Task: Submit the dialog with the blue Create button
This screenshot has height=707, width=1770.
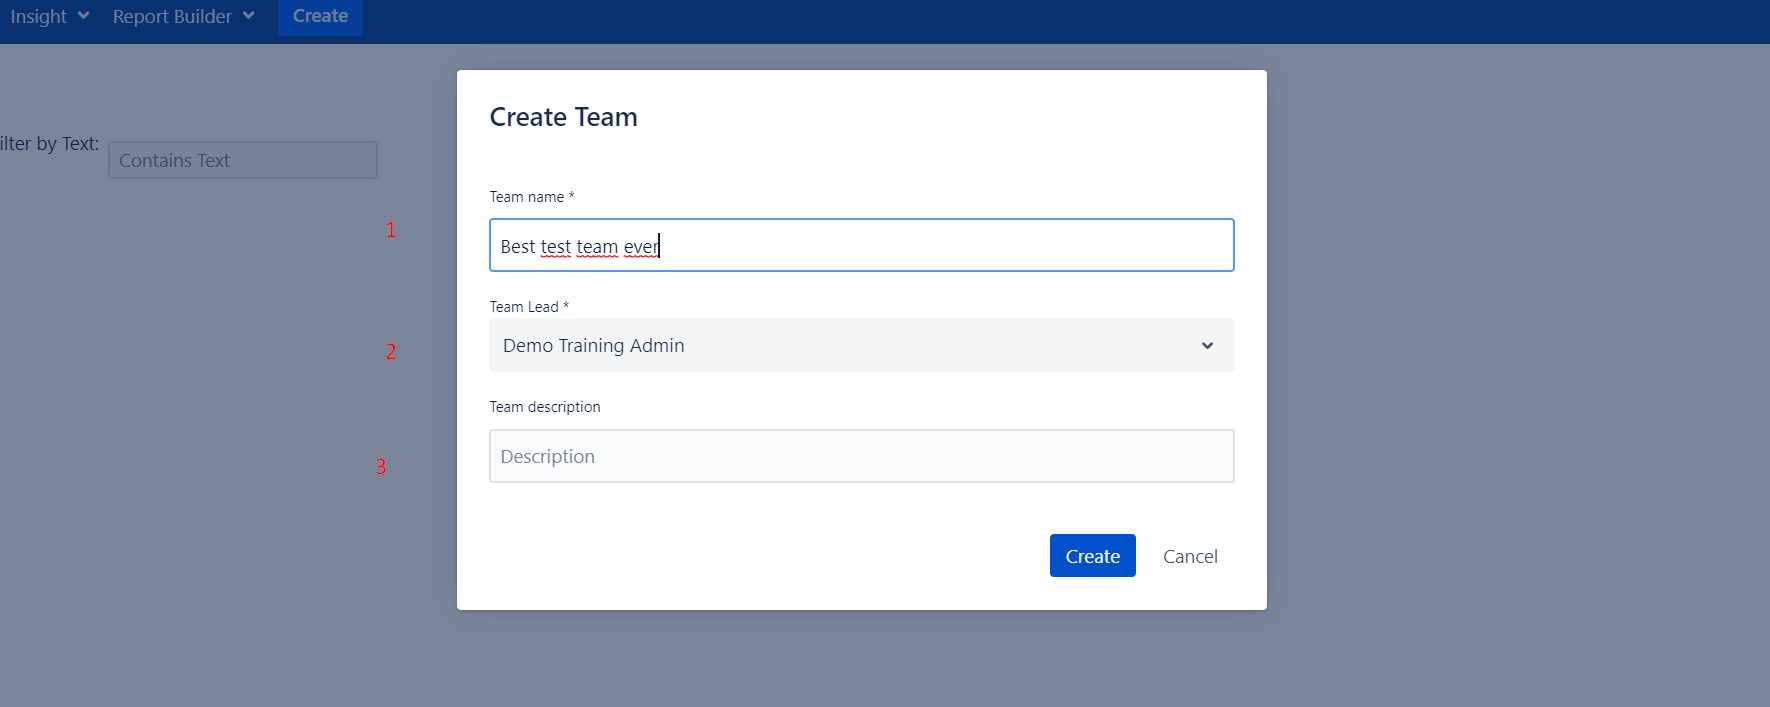Action: (x=1092, y=556)
